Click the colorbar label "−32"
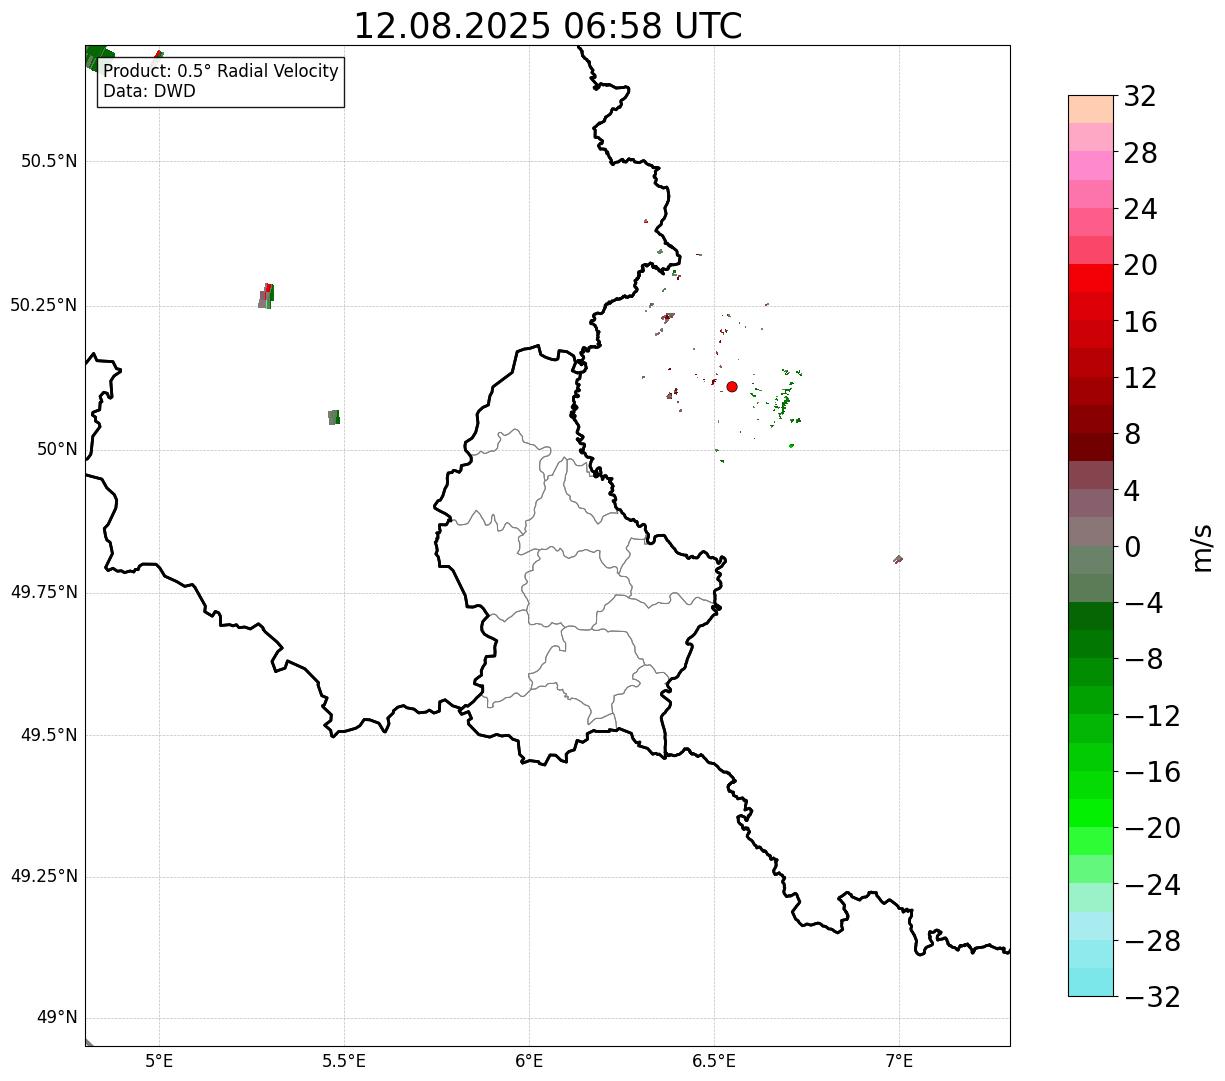This screenshot has height=1081, width=1225. [1152, 997]
